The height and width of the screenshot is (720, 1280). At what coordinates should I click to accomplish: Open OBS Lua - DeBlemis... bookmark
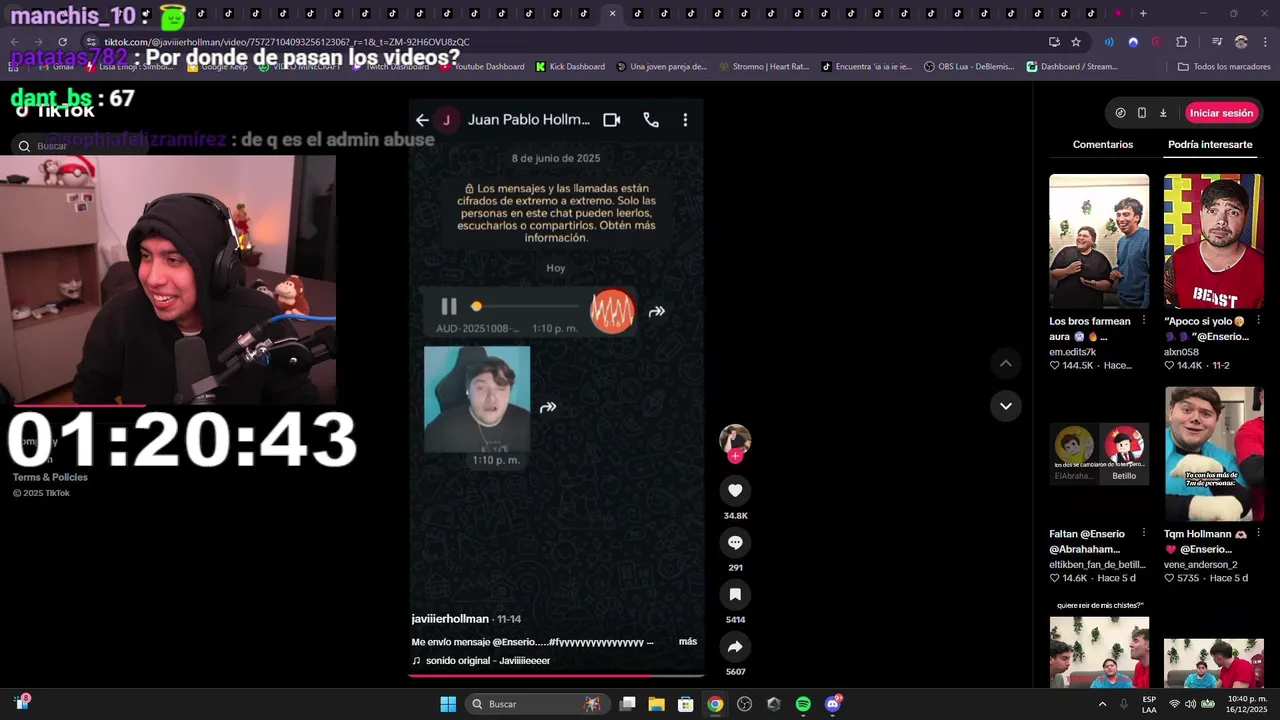click(x=969, y=67)
